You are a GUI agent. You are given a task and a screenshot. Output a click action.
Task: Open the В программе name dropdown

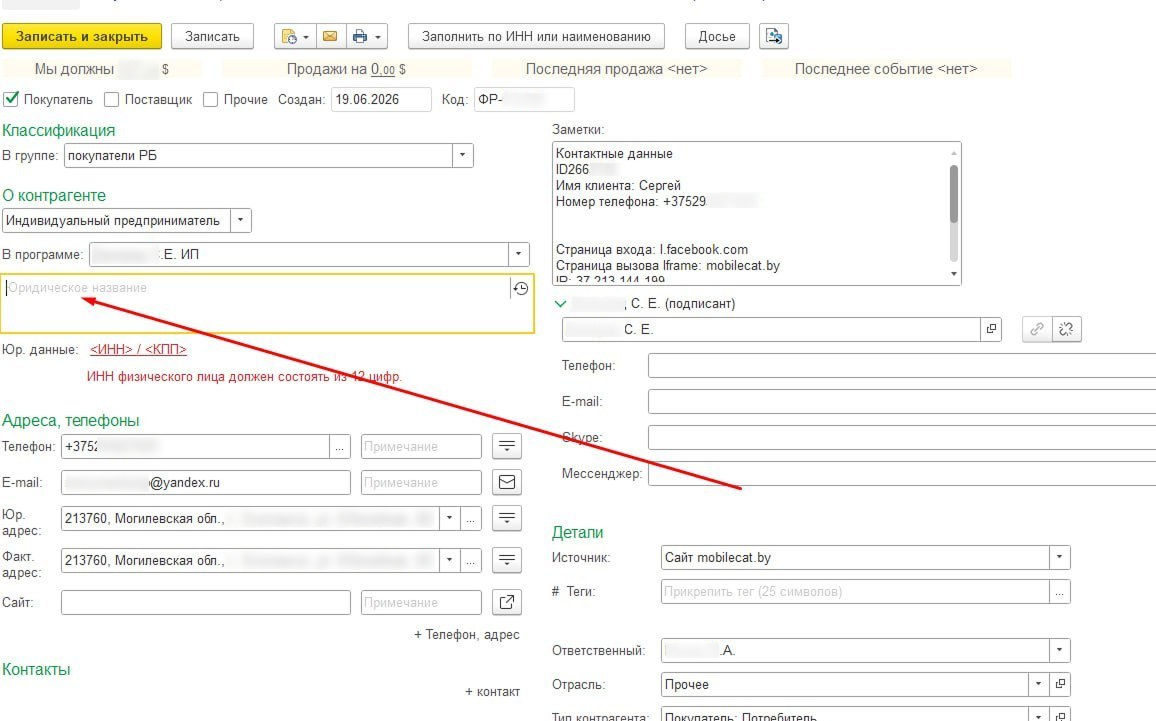[x=518, y=254]
